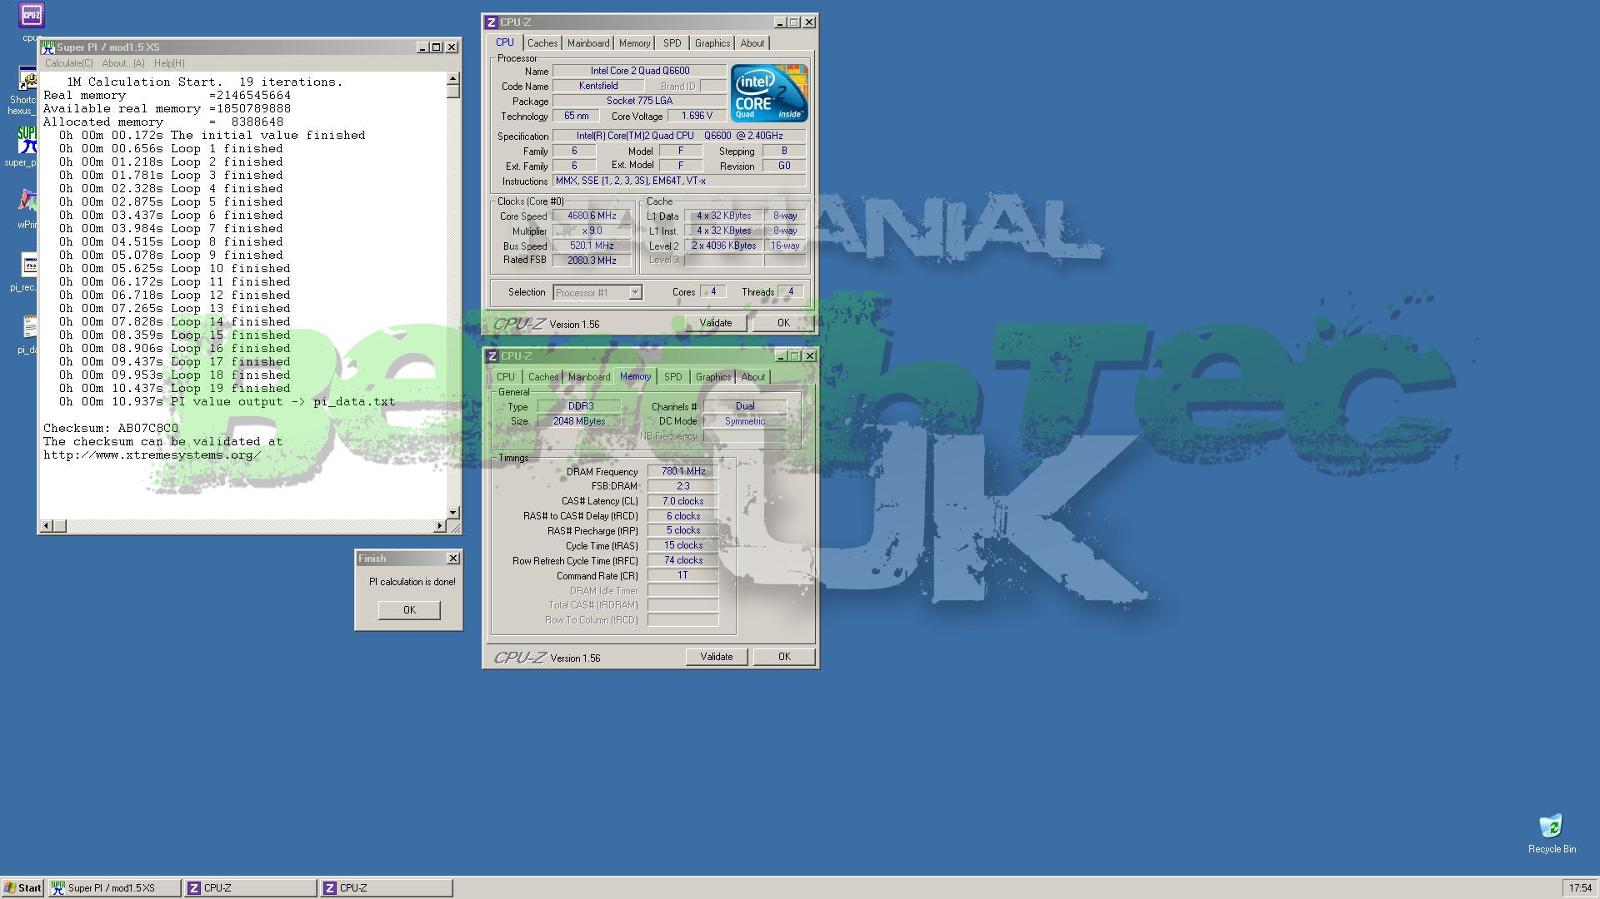This screenshot has width=1600, height=899.
Task: Switch to the Mainboard tab in the CPU-Z CPU window
Action: point(588,43)
